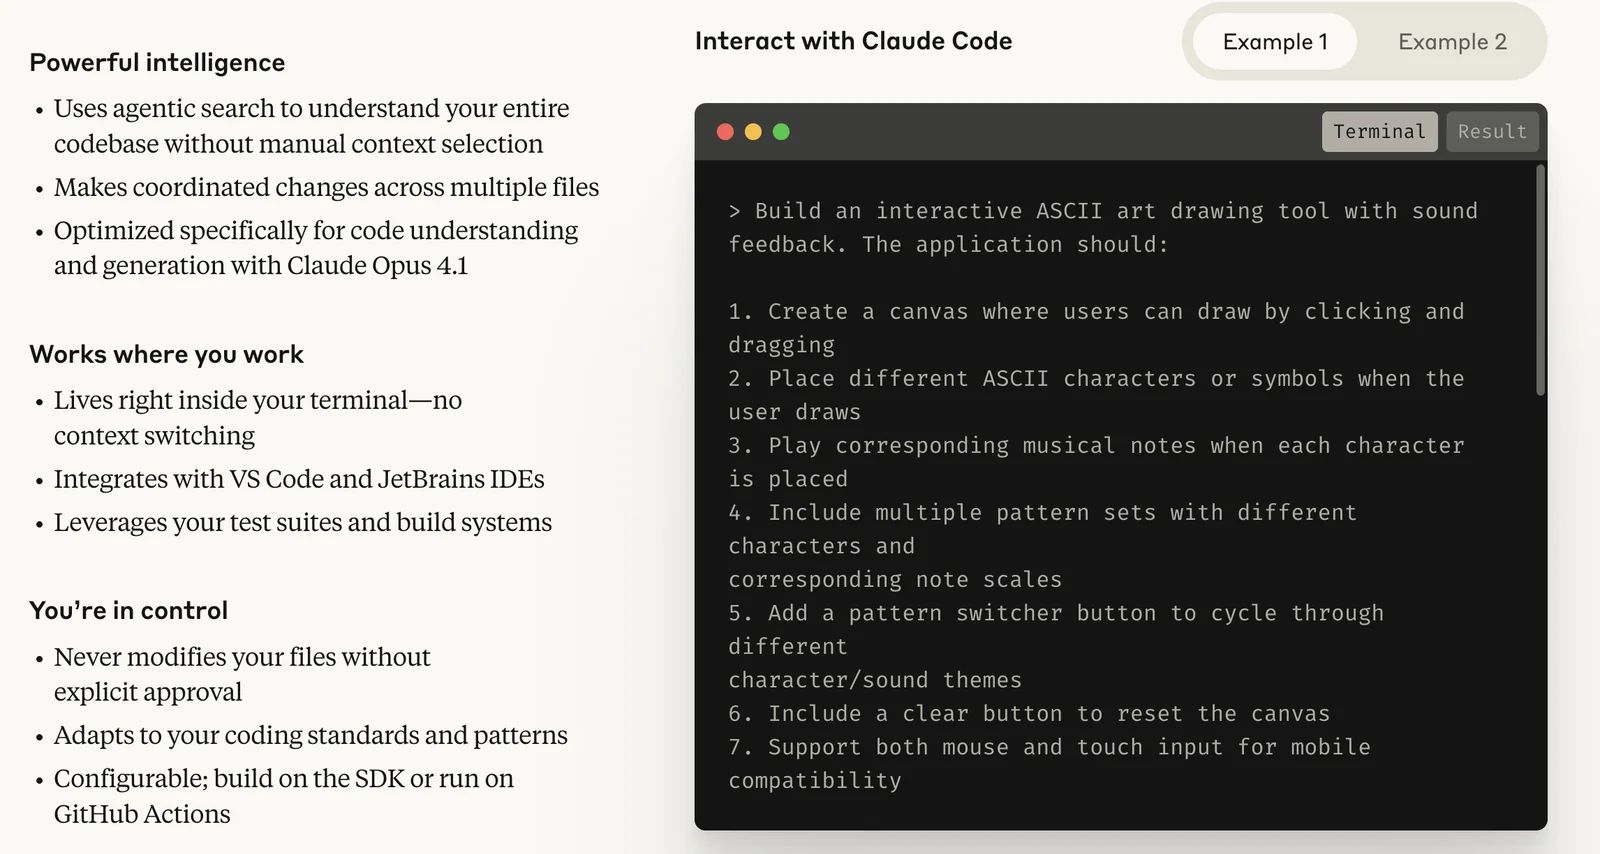Viewport: 1600px width, 854px height.
Task: Click the terminal vertical scrollbar thumb
Action: (1540, 280)
